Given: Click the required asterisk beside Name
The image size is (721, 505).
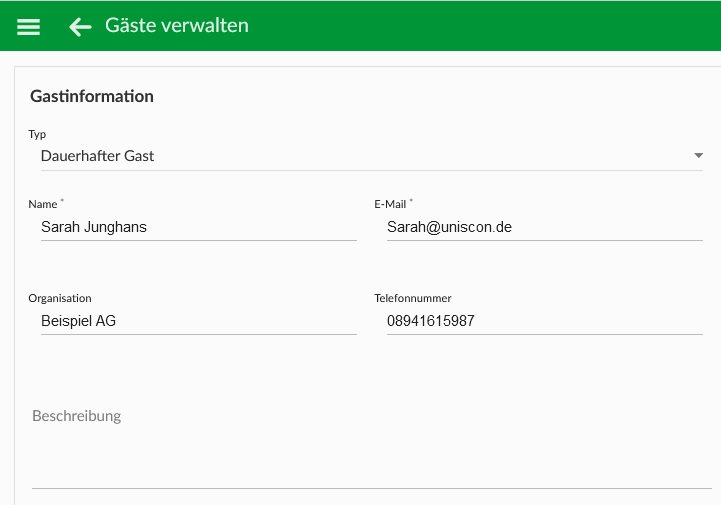Looking at the screenshot, I should [x=62, y=200].
